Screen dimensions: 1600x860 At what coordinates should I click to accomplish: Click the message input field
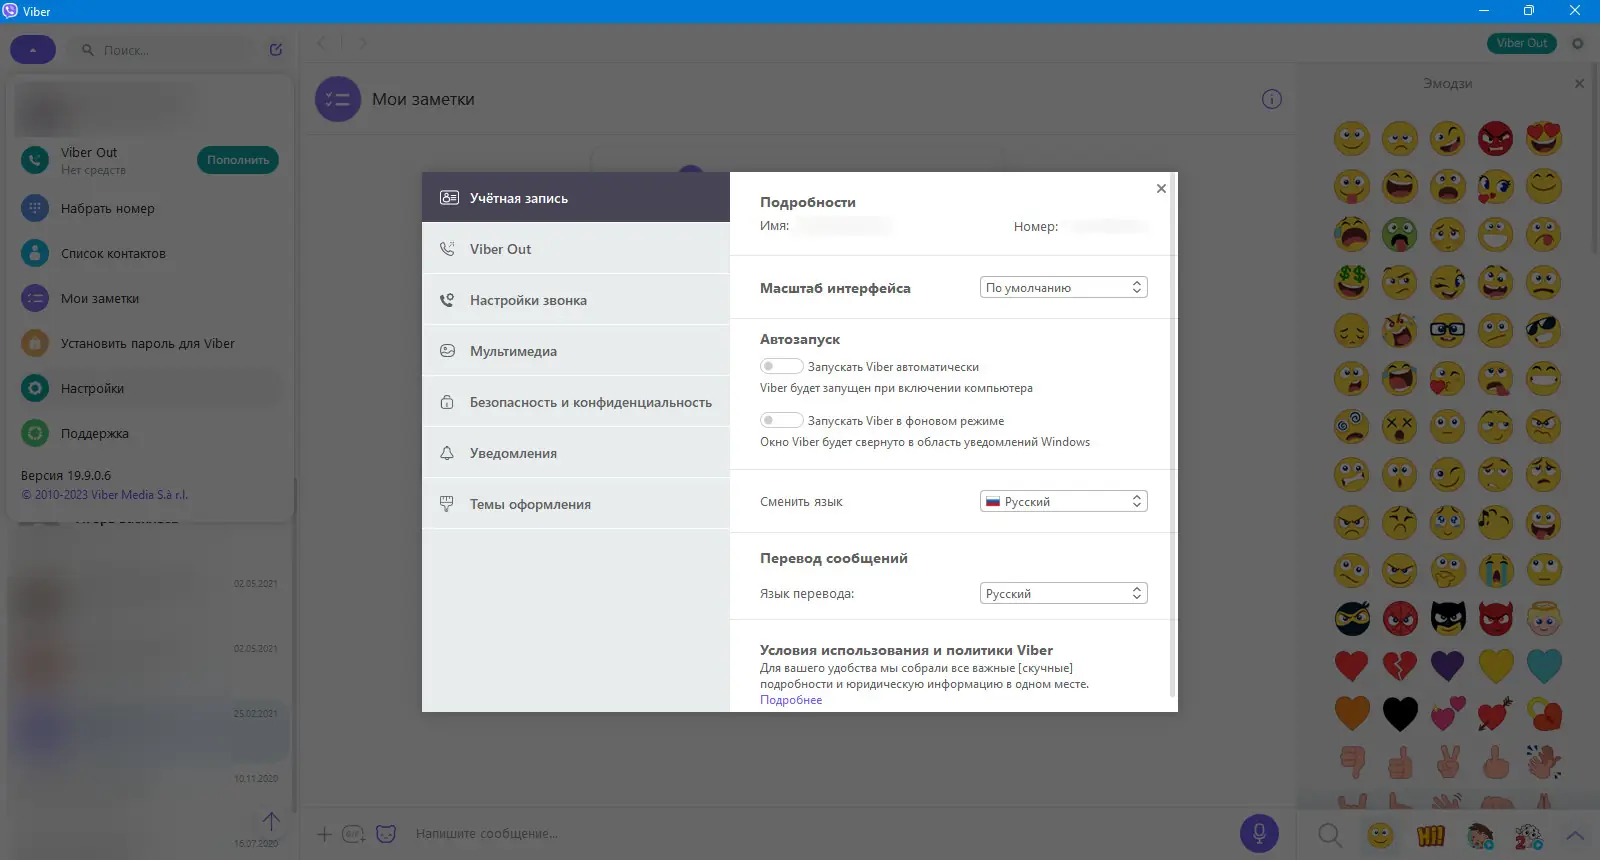(x=820, y=833)
